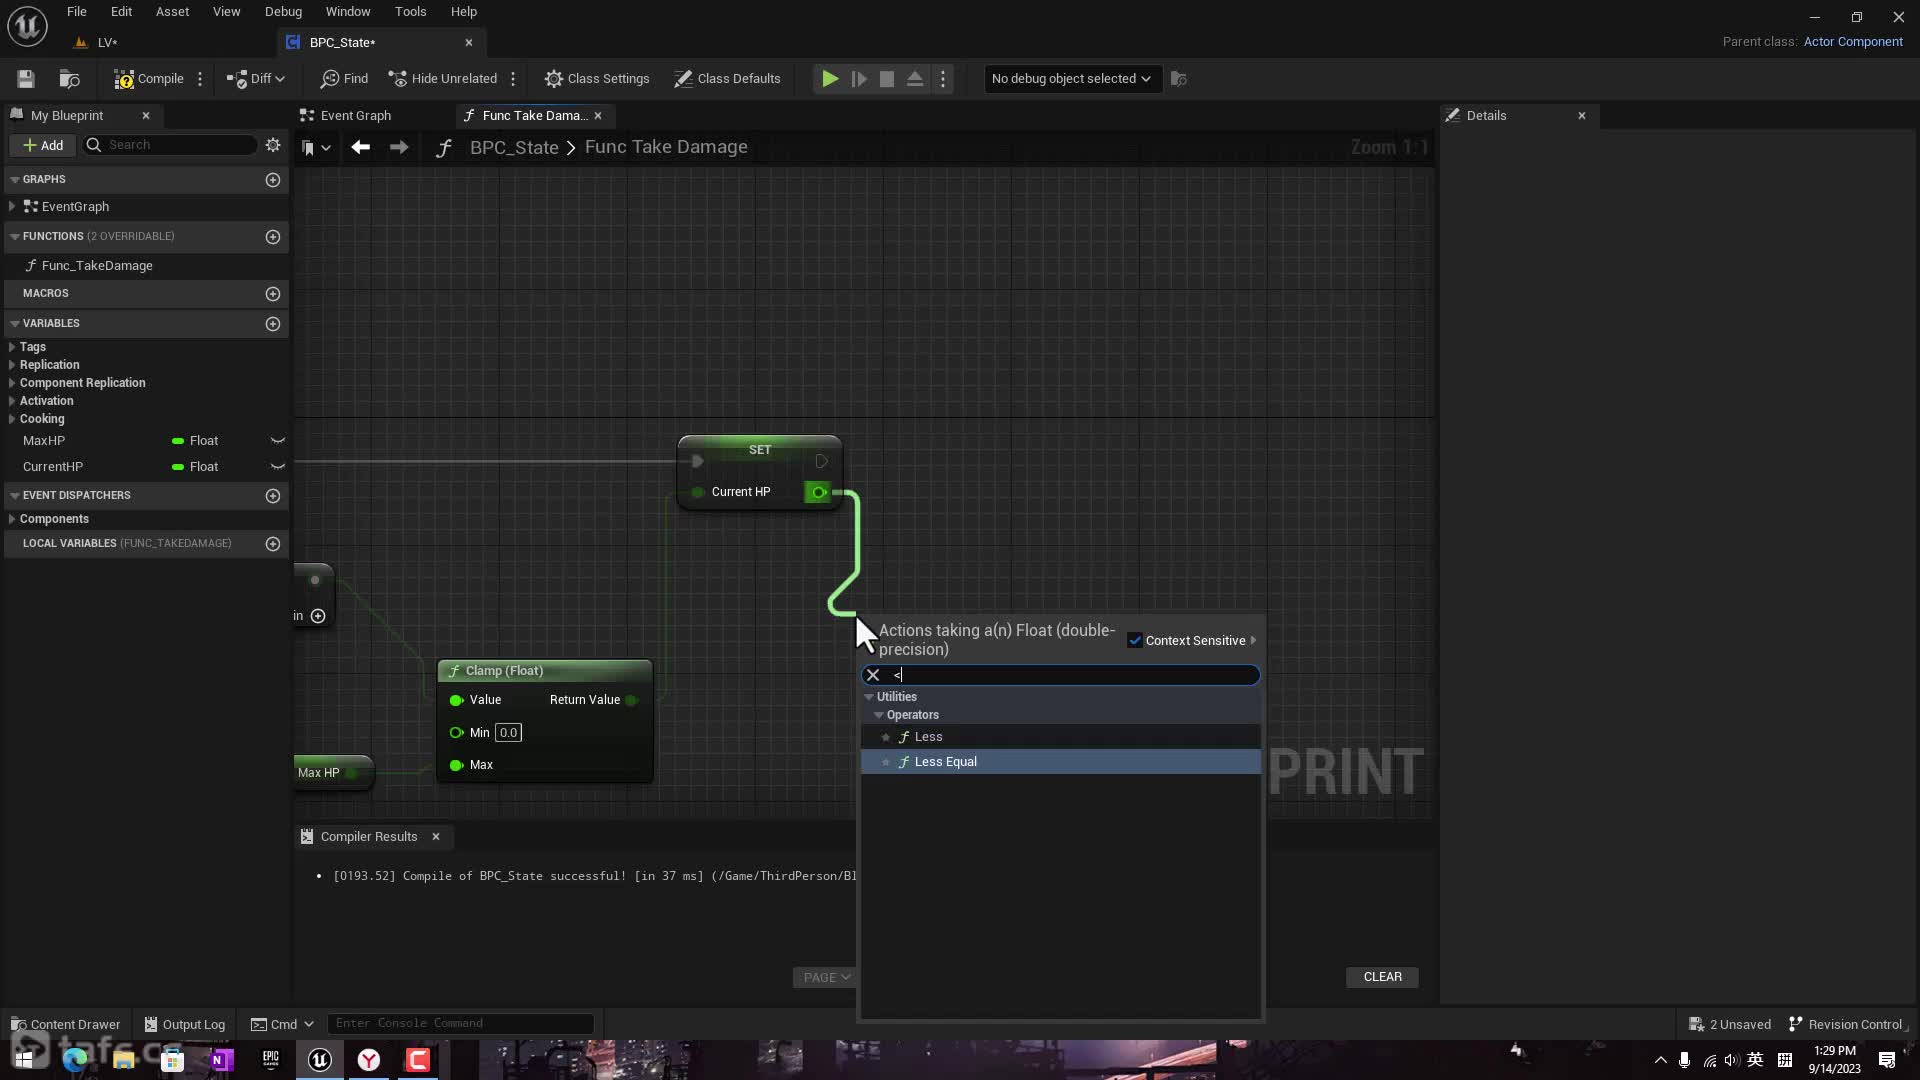Add a new macro with plus icon
This screenshot has height=1080, width=1920.
pyautogui.click(x=273, y=294)
